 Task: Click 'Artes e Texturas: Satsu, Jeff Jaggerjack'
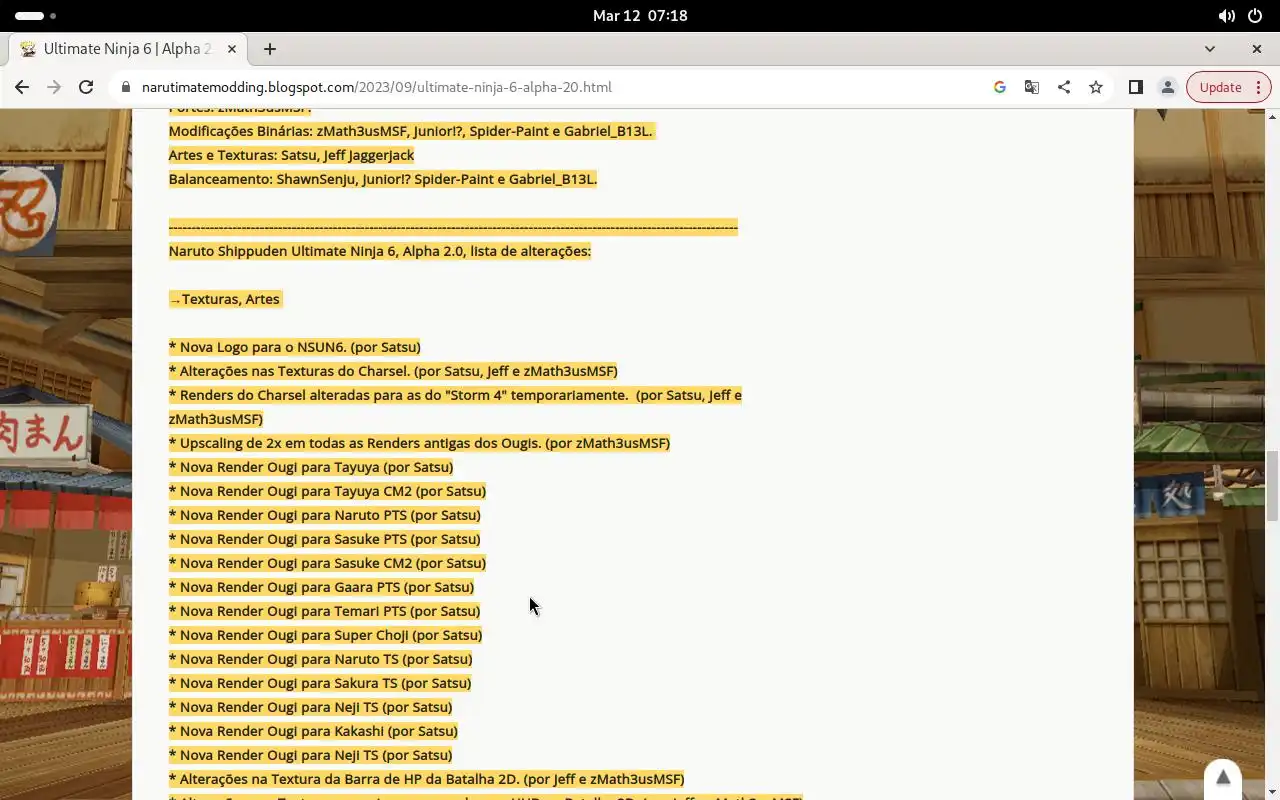click(x=291, y=155)
